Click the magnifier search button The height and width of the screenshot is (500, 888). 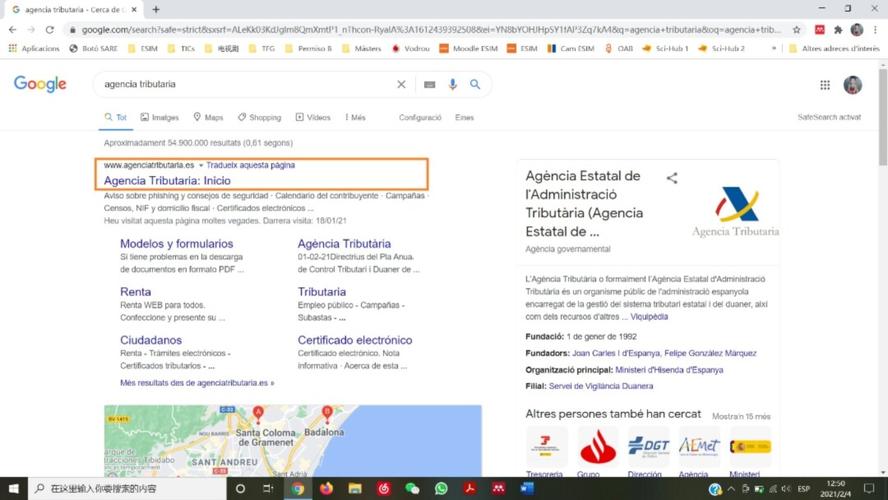point(475,84)
